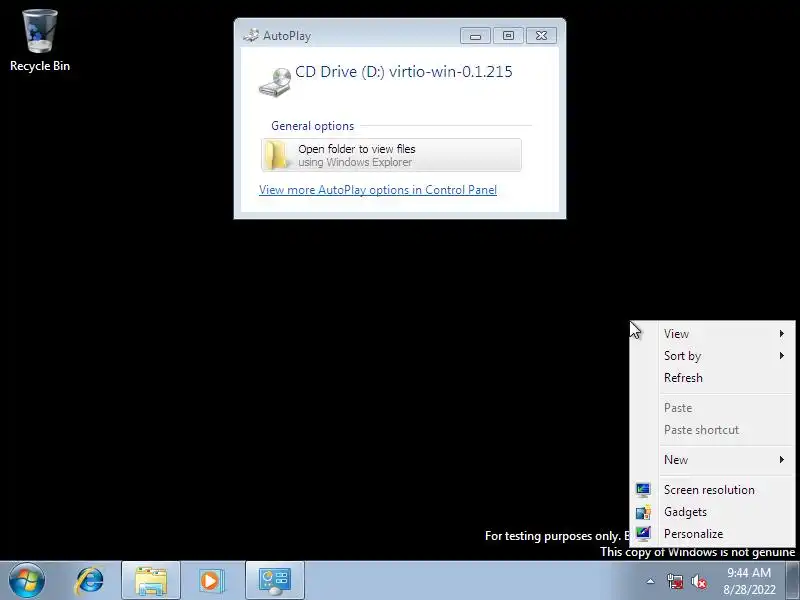Viewport: 800px width, 600px height.
Task: Minimize the AutoPlay window
Action: (x=476, y=36)
